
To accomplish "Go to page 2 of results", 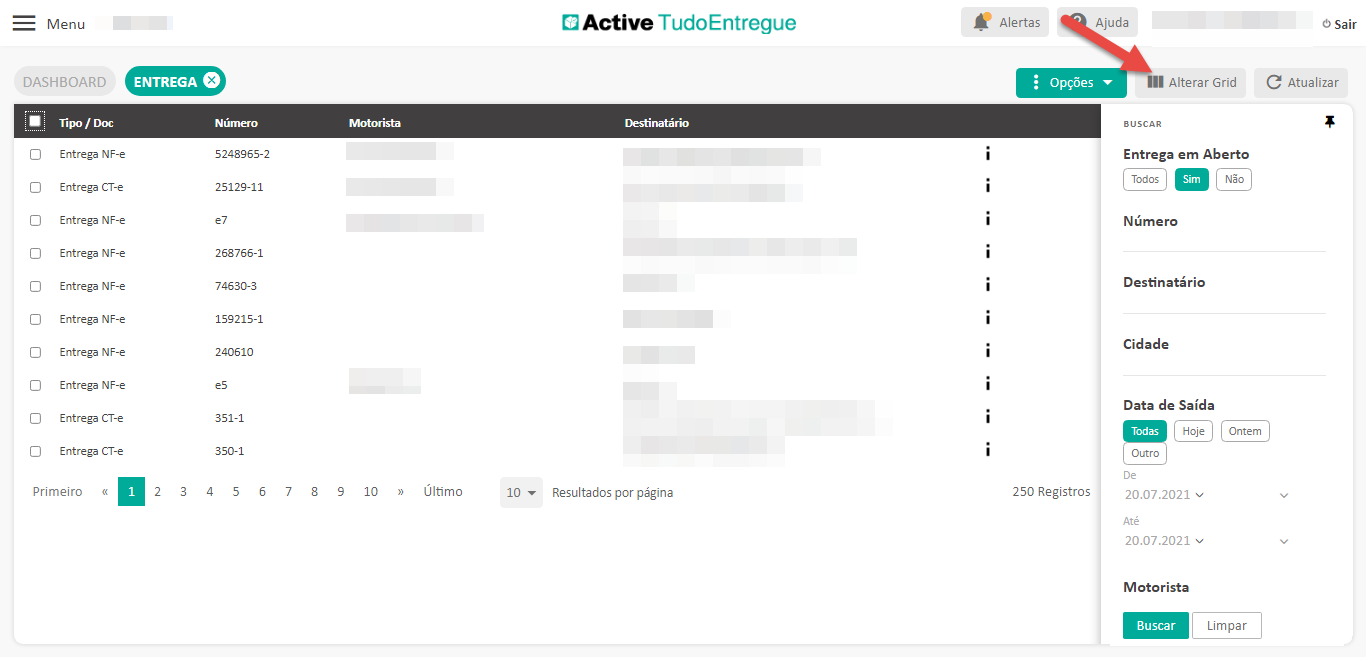I will click(157, 492).
